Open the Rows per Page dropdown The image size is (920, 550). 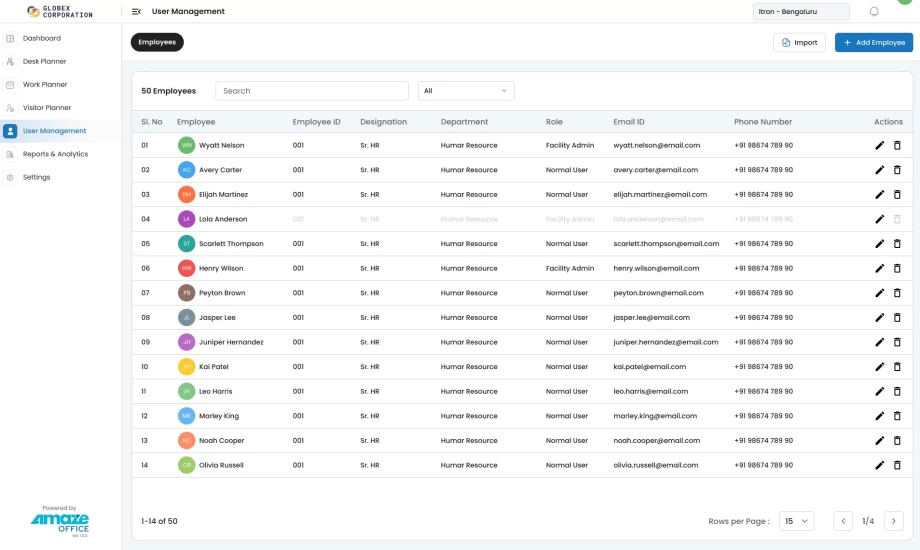(797, 521)
